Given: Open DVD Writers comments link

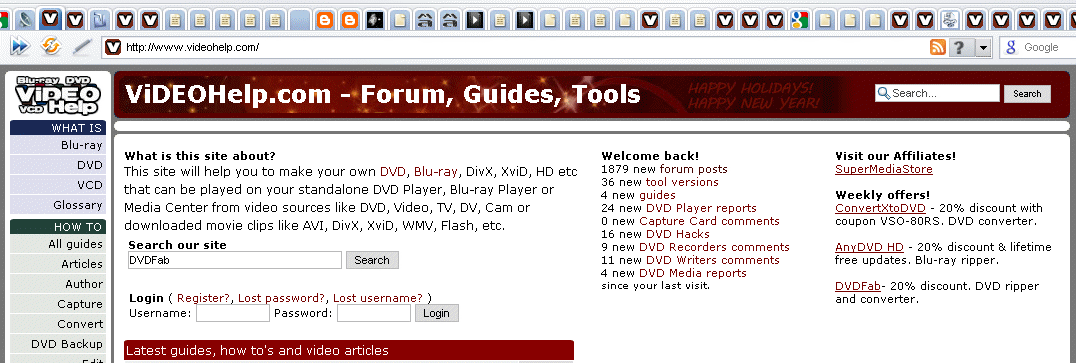Looking at the screenshot, I should pos(713,260).
